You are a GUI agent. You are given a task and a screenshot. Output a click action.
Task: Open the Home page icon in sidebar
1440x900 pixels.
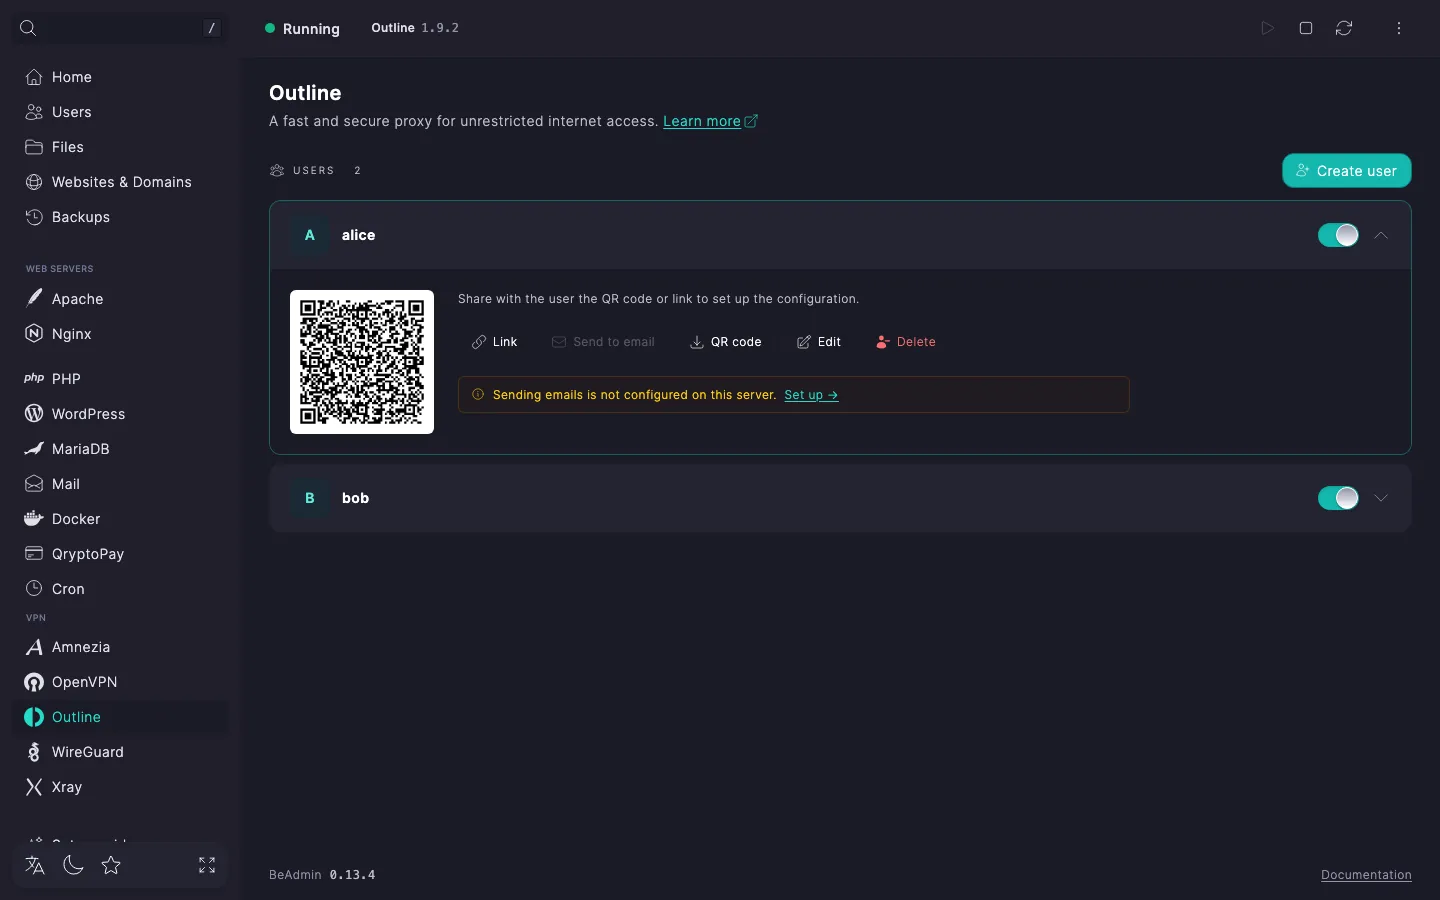(x=34, y=77)
